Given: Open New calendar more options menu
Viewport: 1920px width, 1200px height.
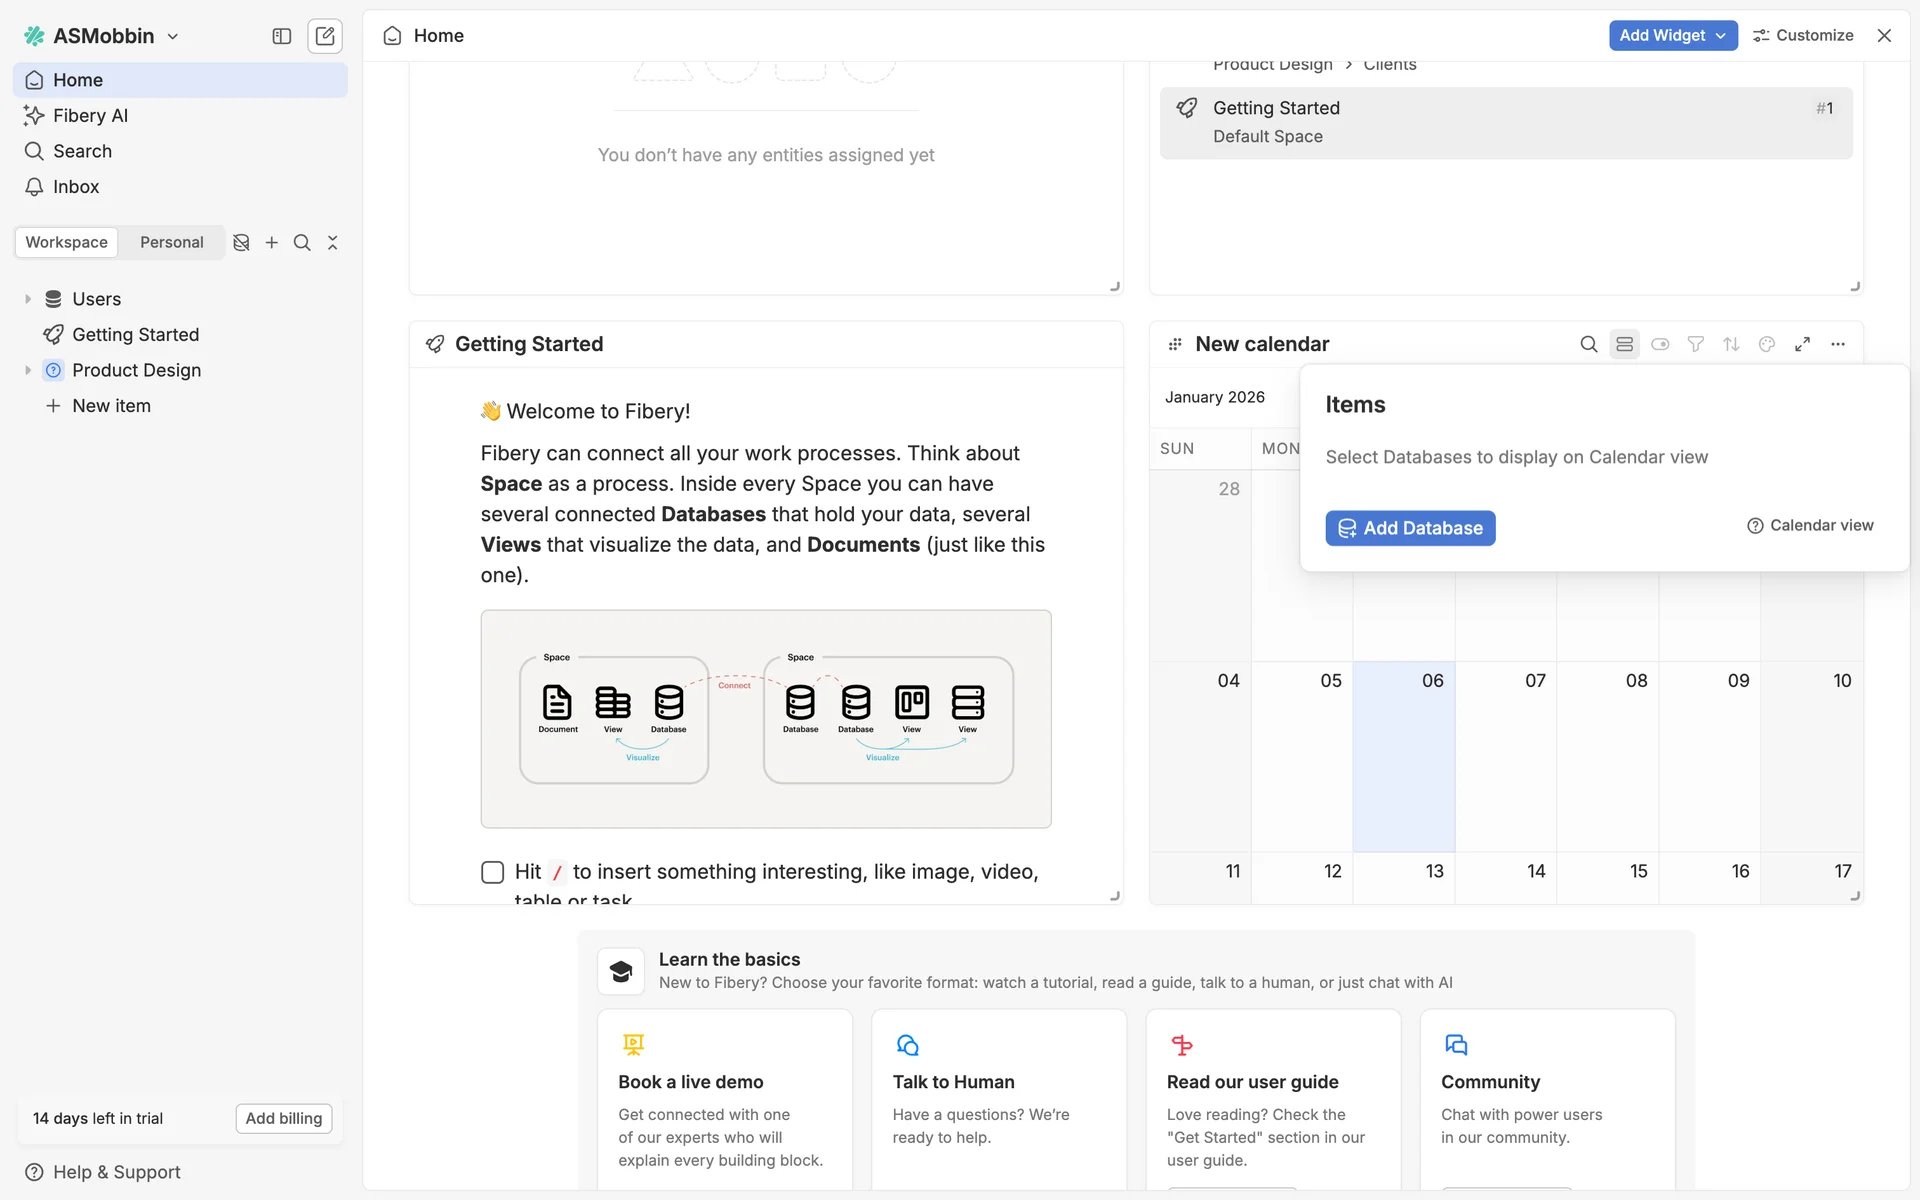Looking at the screenshot, I should coord(1838,344).
